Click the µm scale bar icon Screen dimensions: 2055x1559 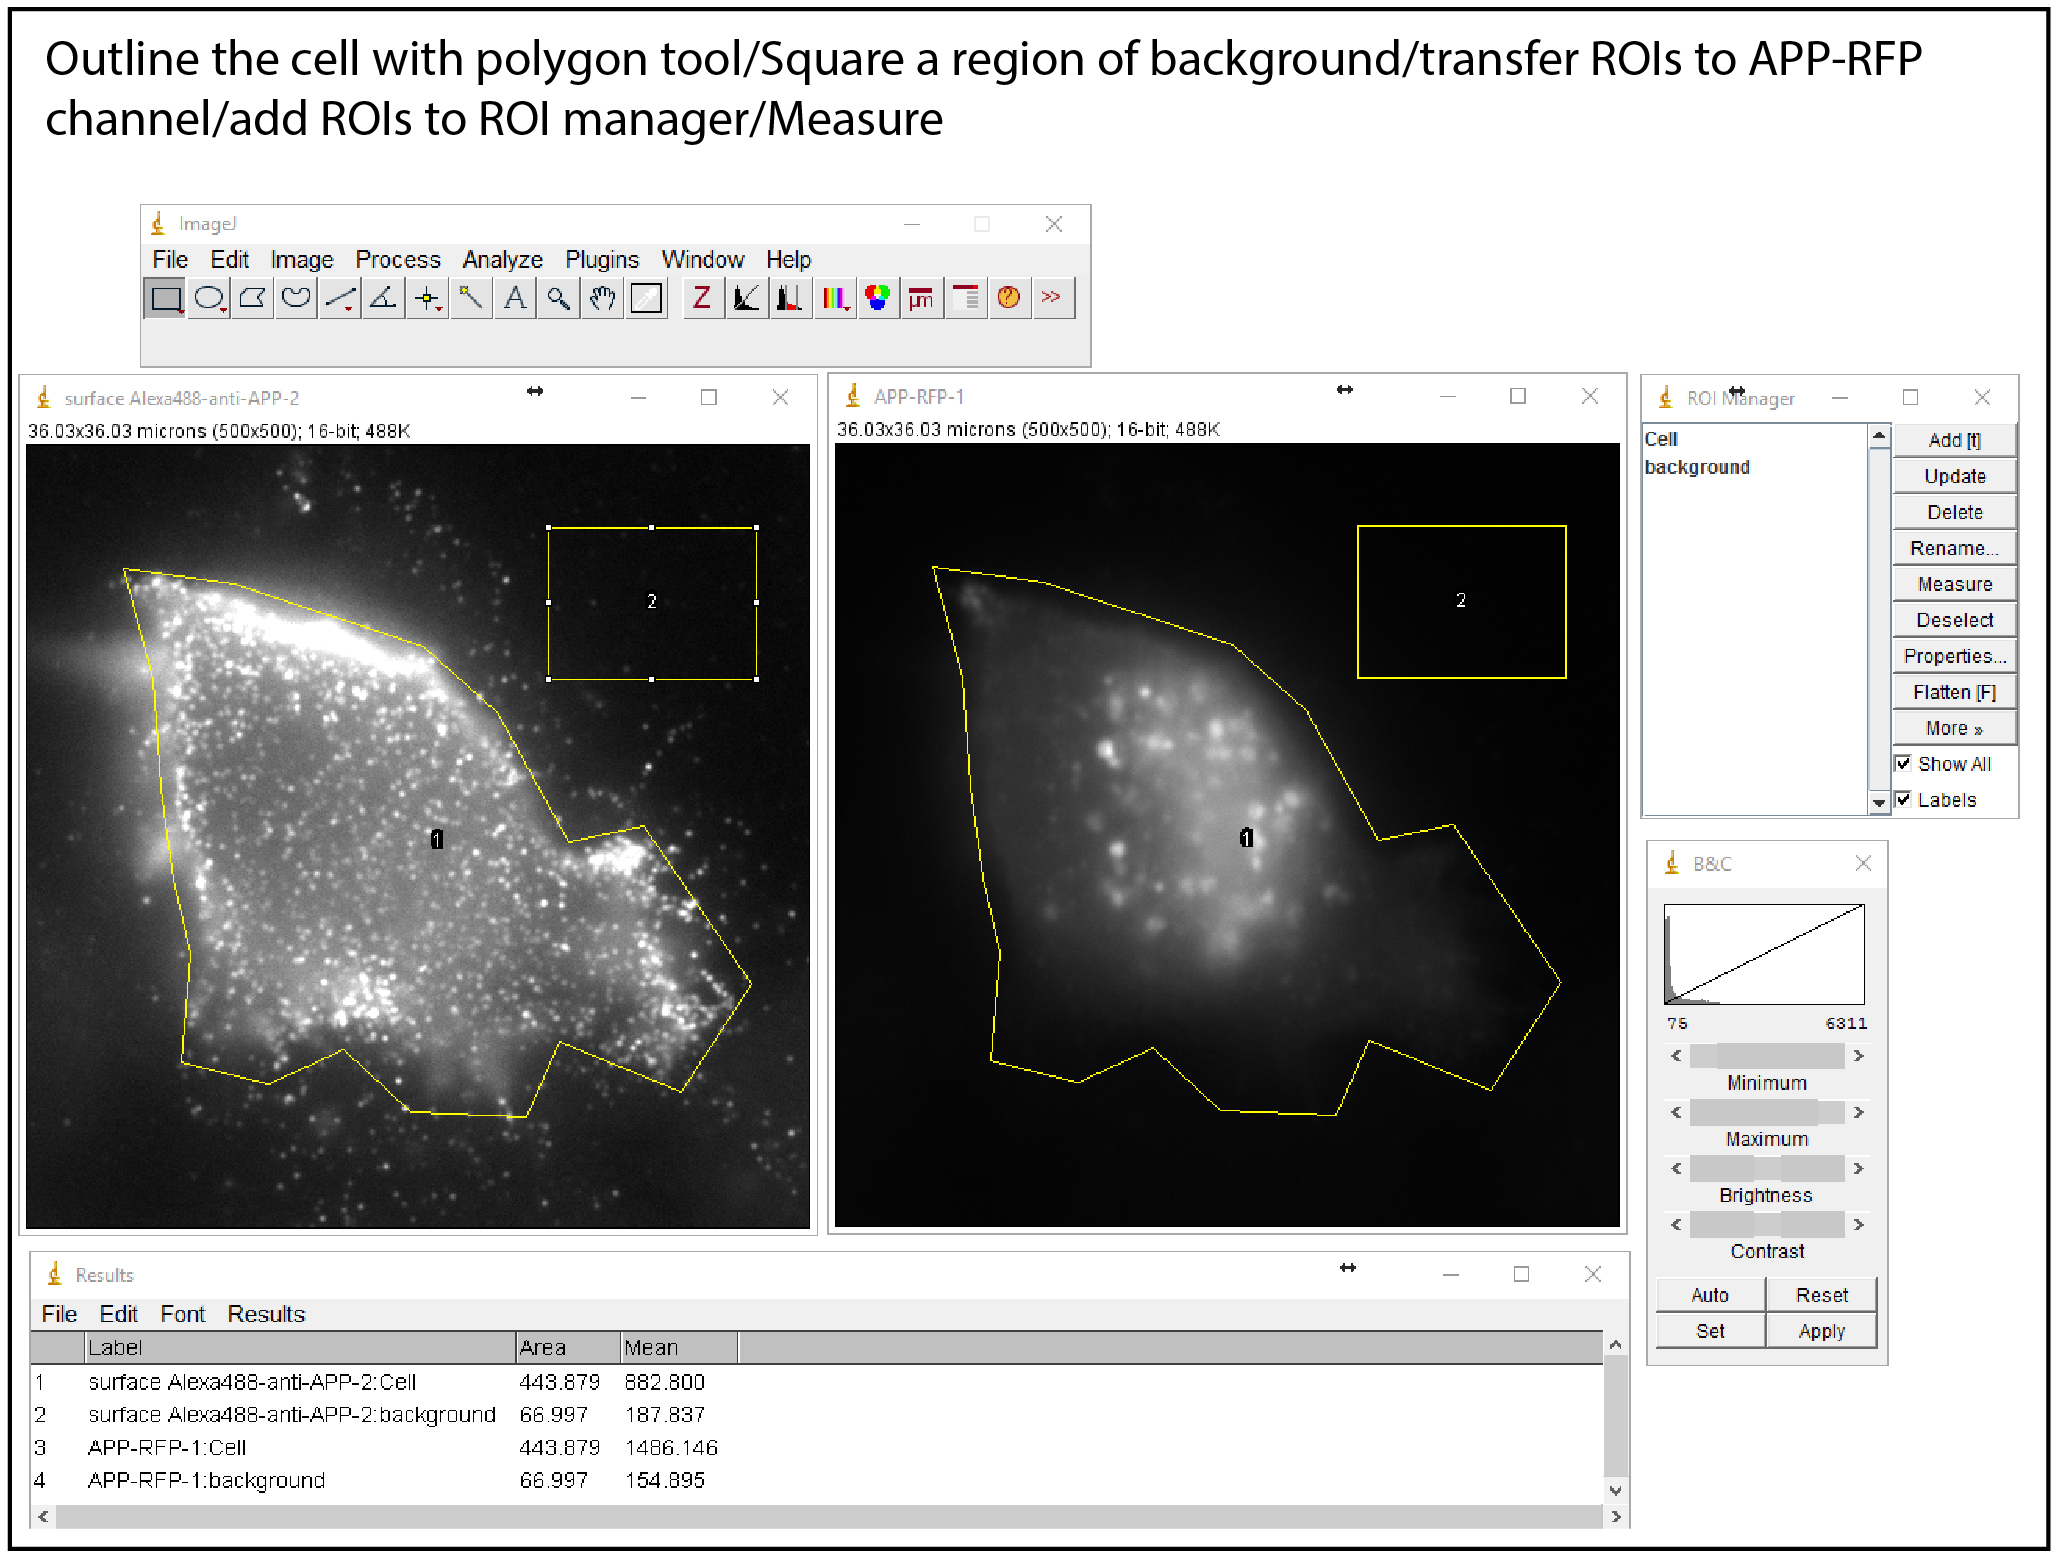(921, 298)
